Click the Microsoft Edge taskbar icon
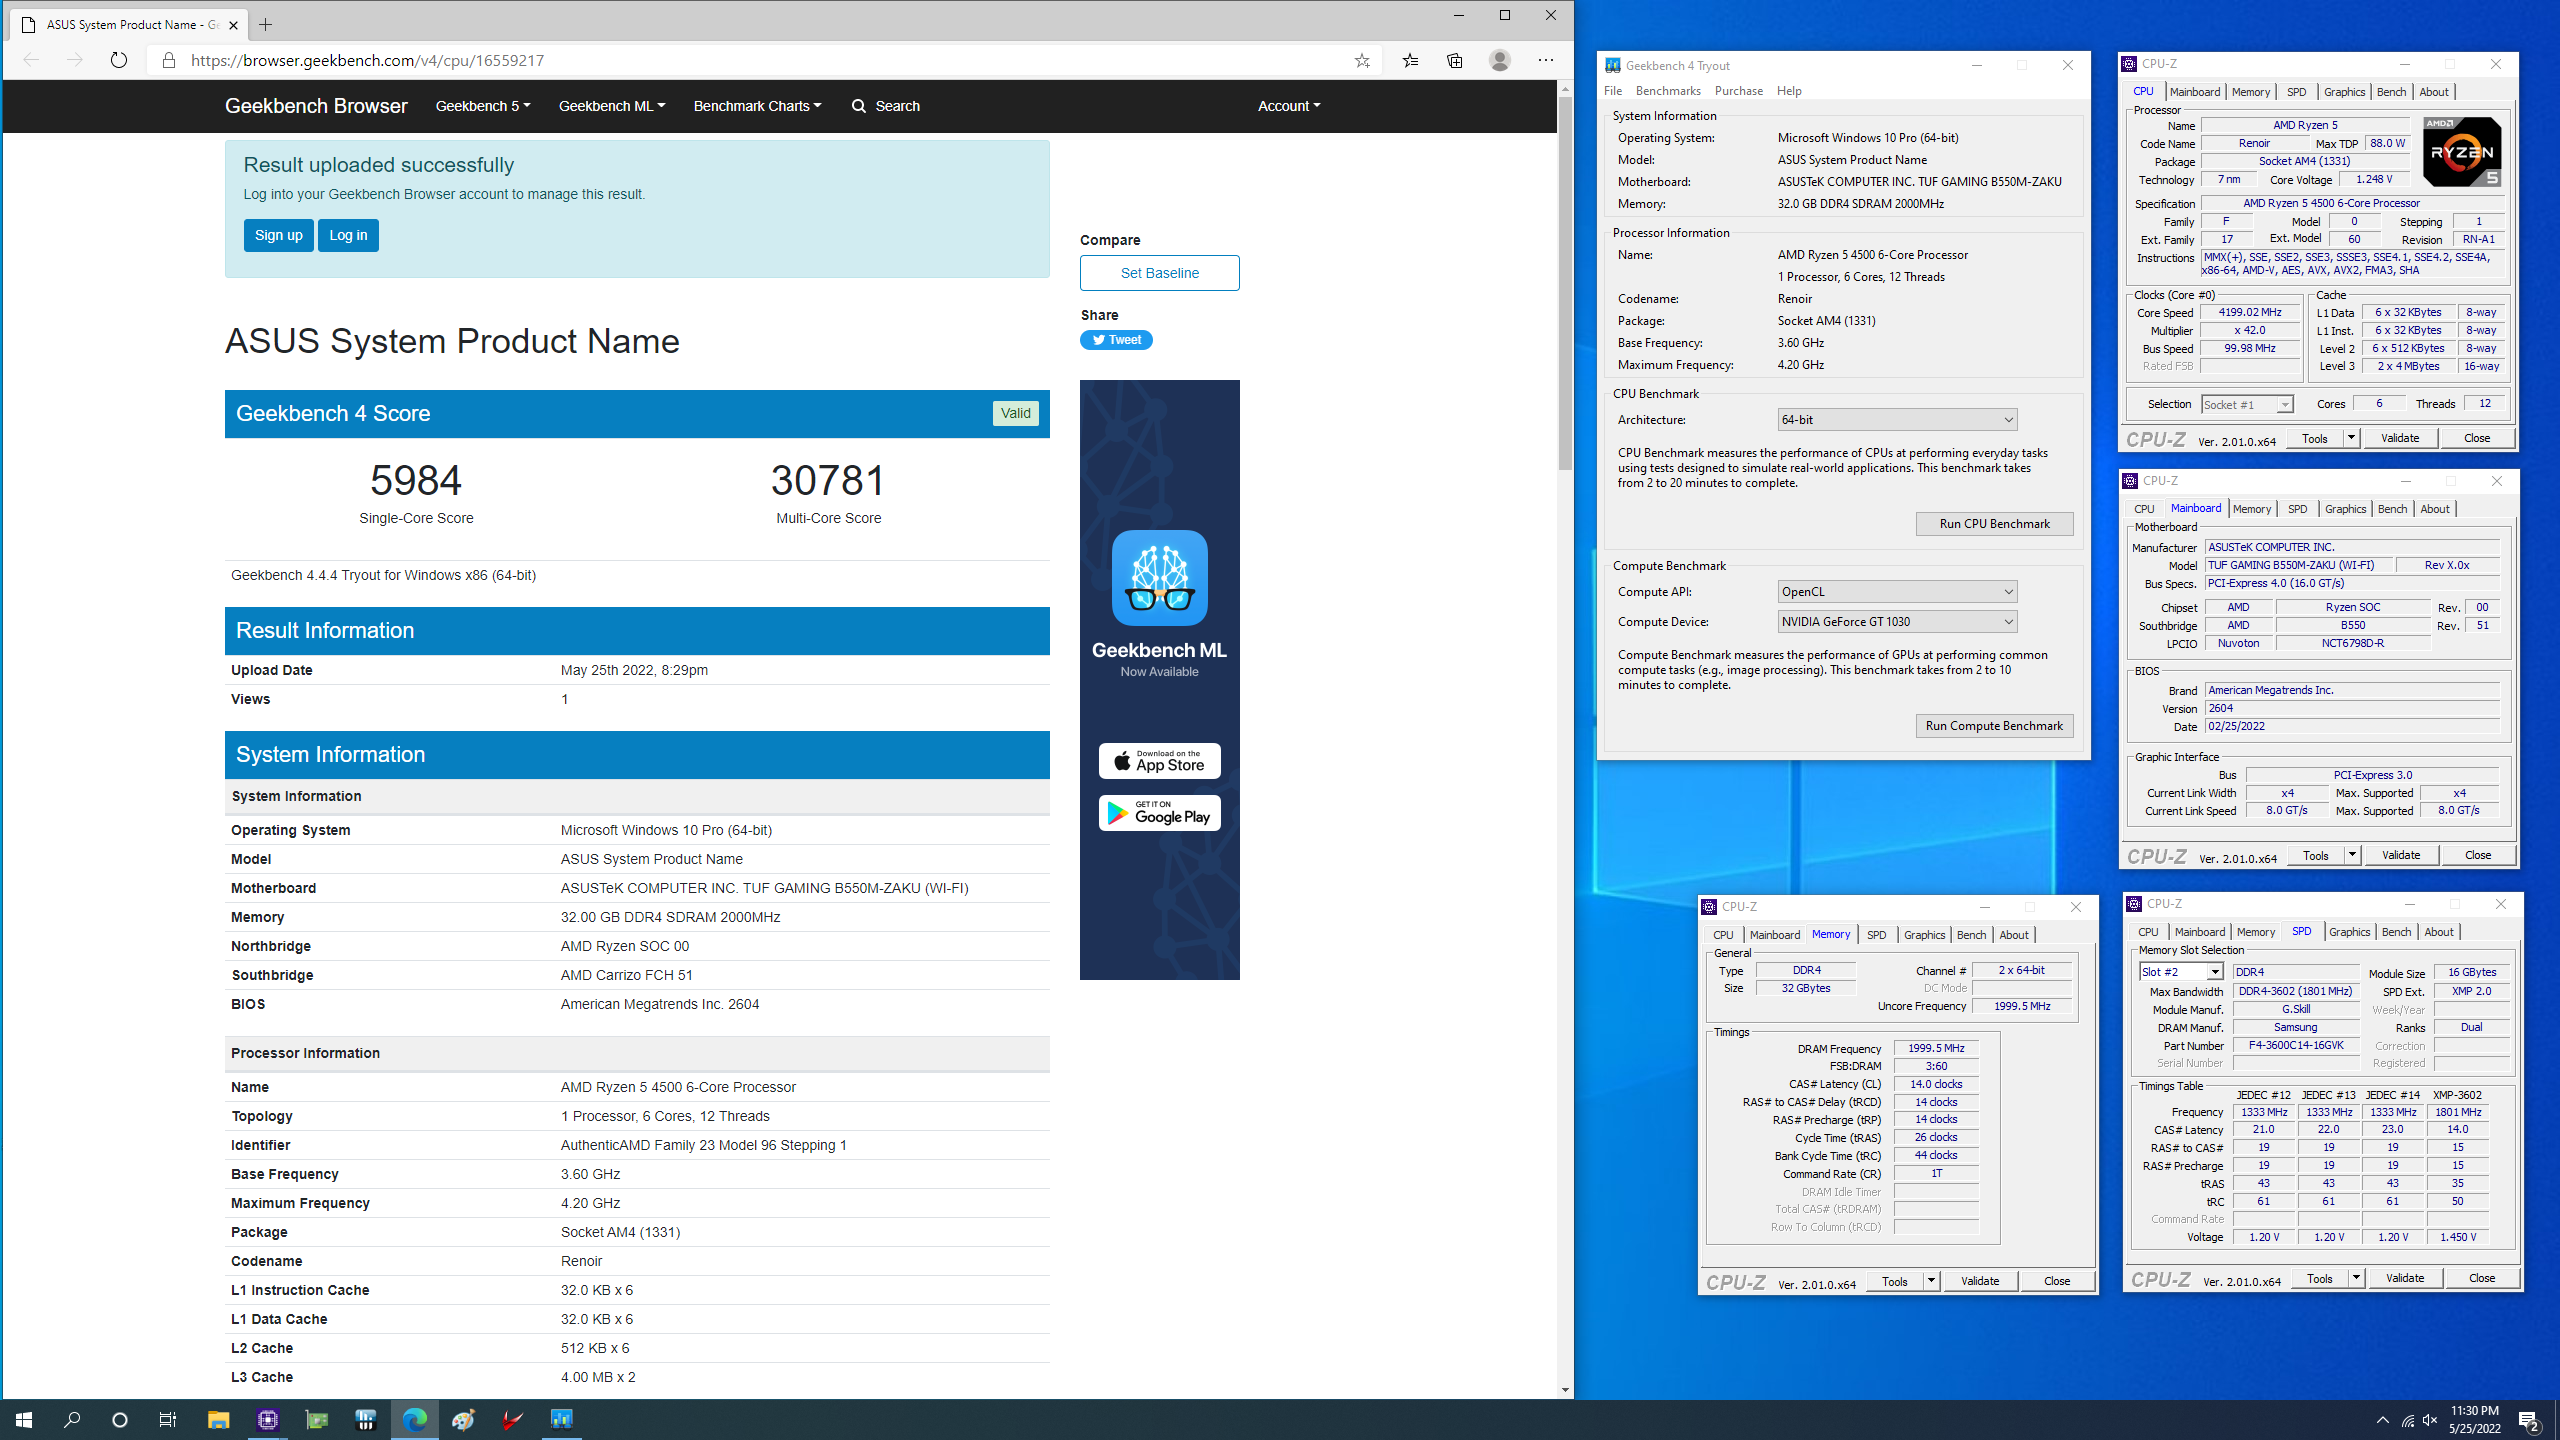 (414, 1419)
